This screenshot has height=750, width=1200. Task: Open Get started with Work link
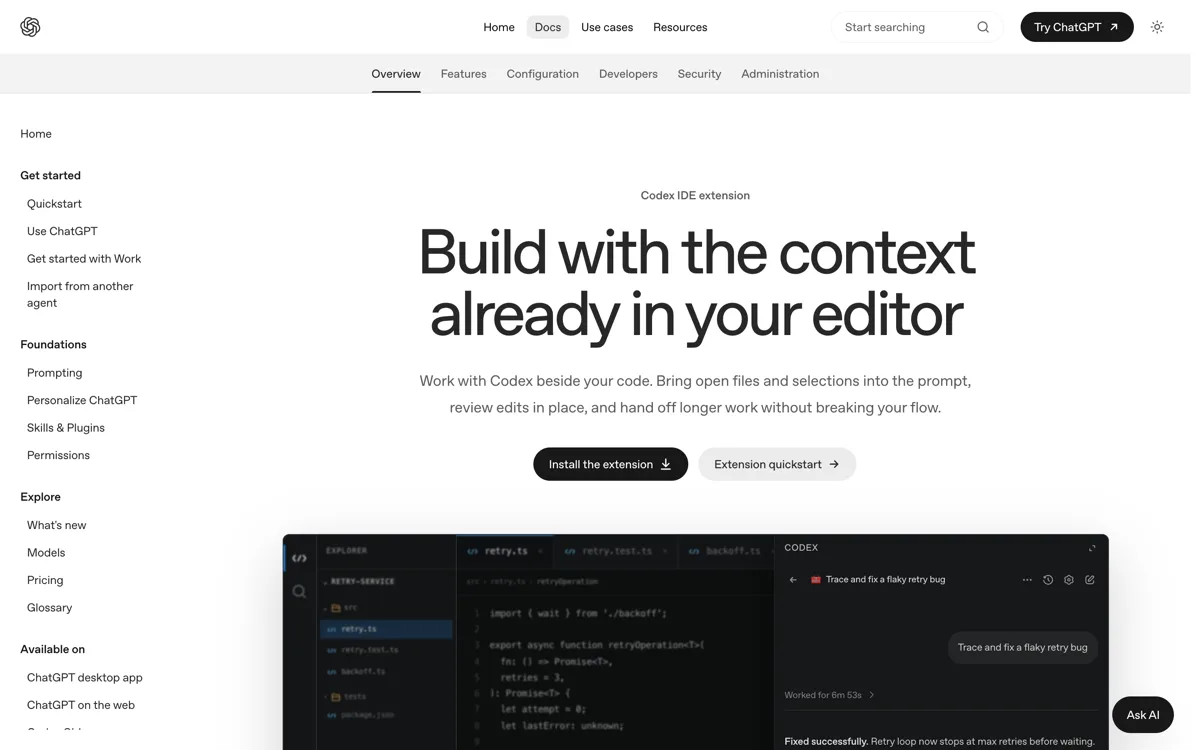[x=84, y=259]
